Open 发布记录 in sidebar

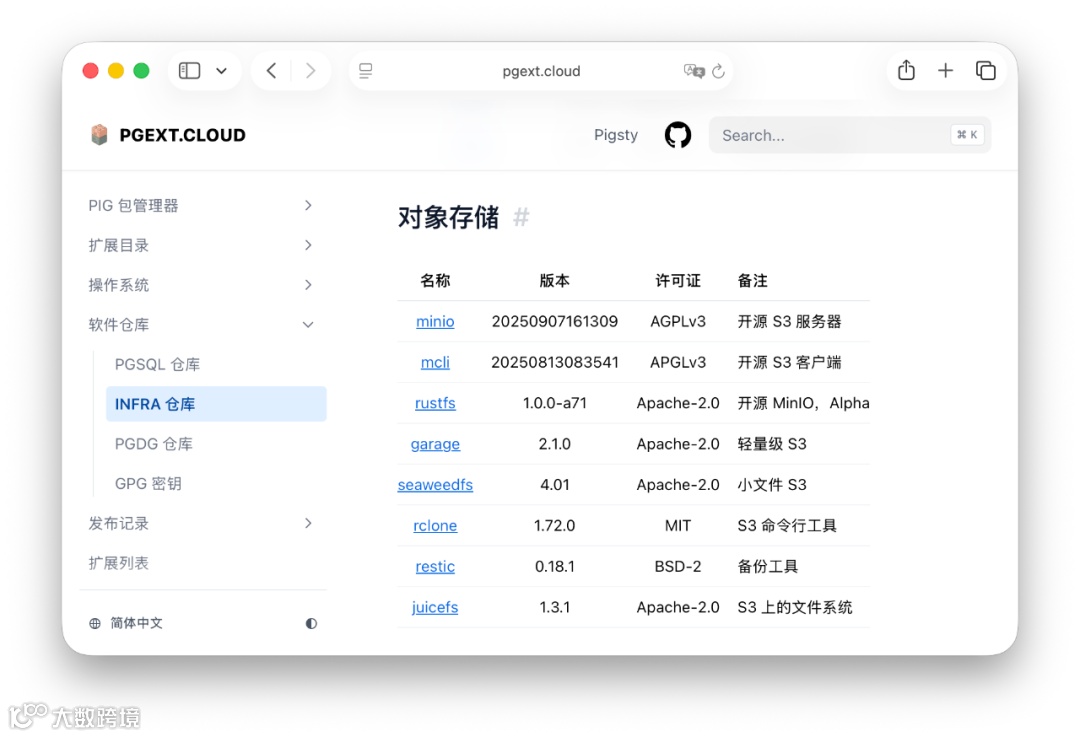[118, 523]
